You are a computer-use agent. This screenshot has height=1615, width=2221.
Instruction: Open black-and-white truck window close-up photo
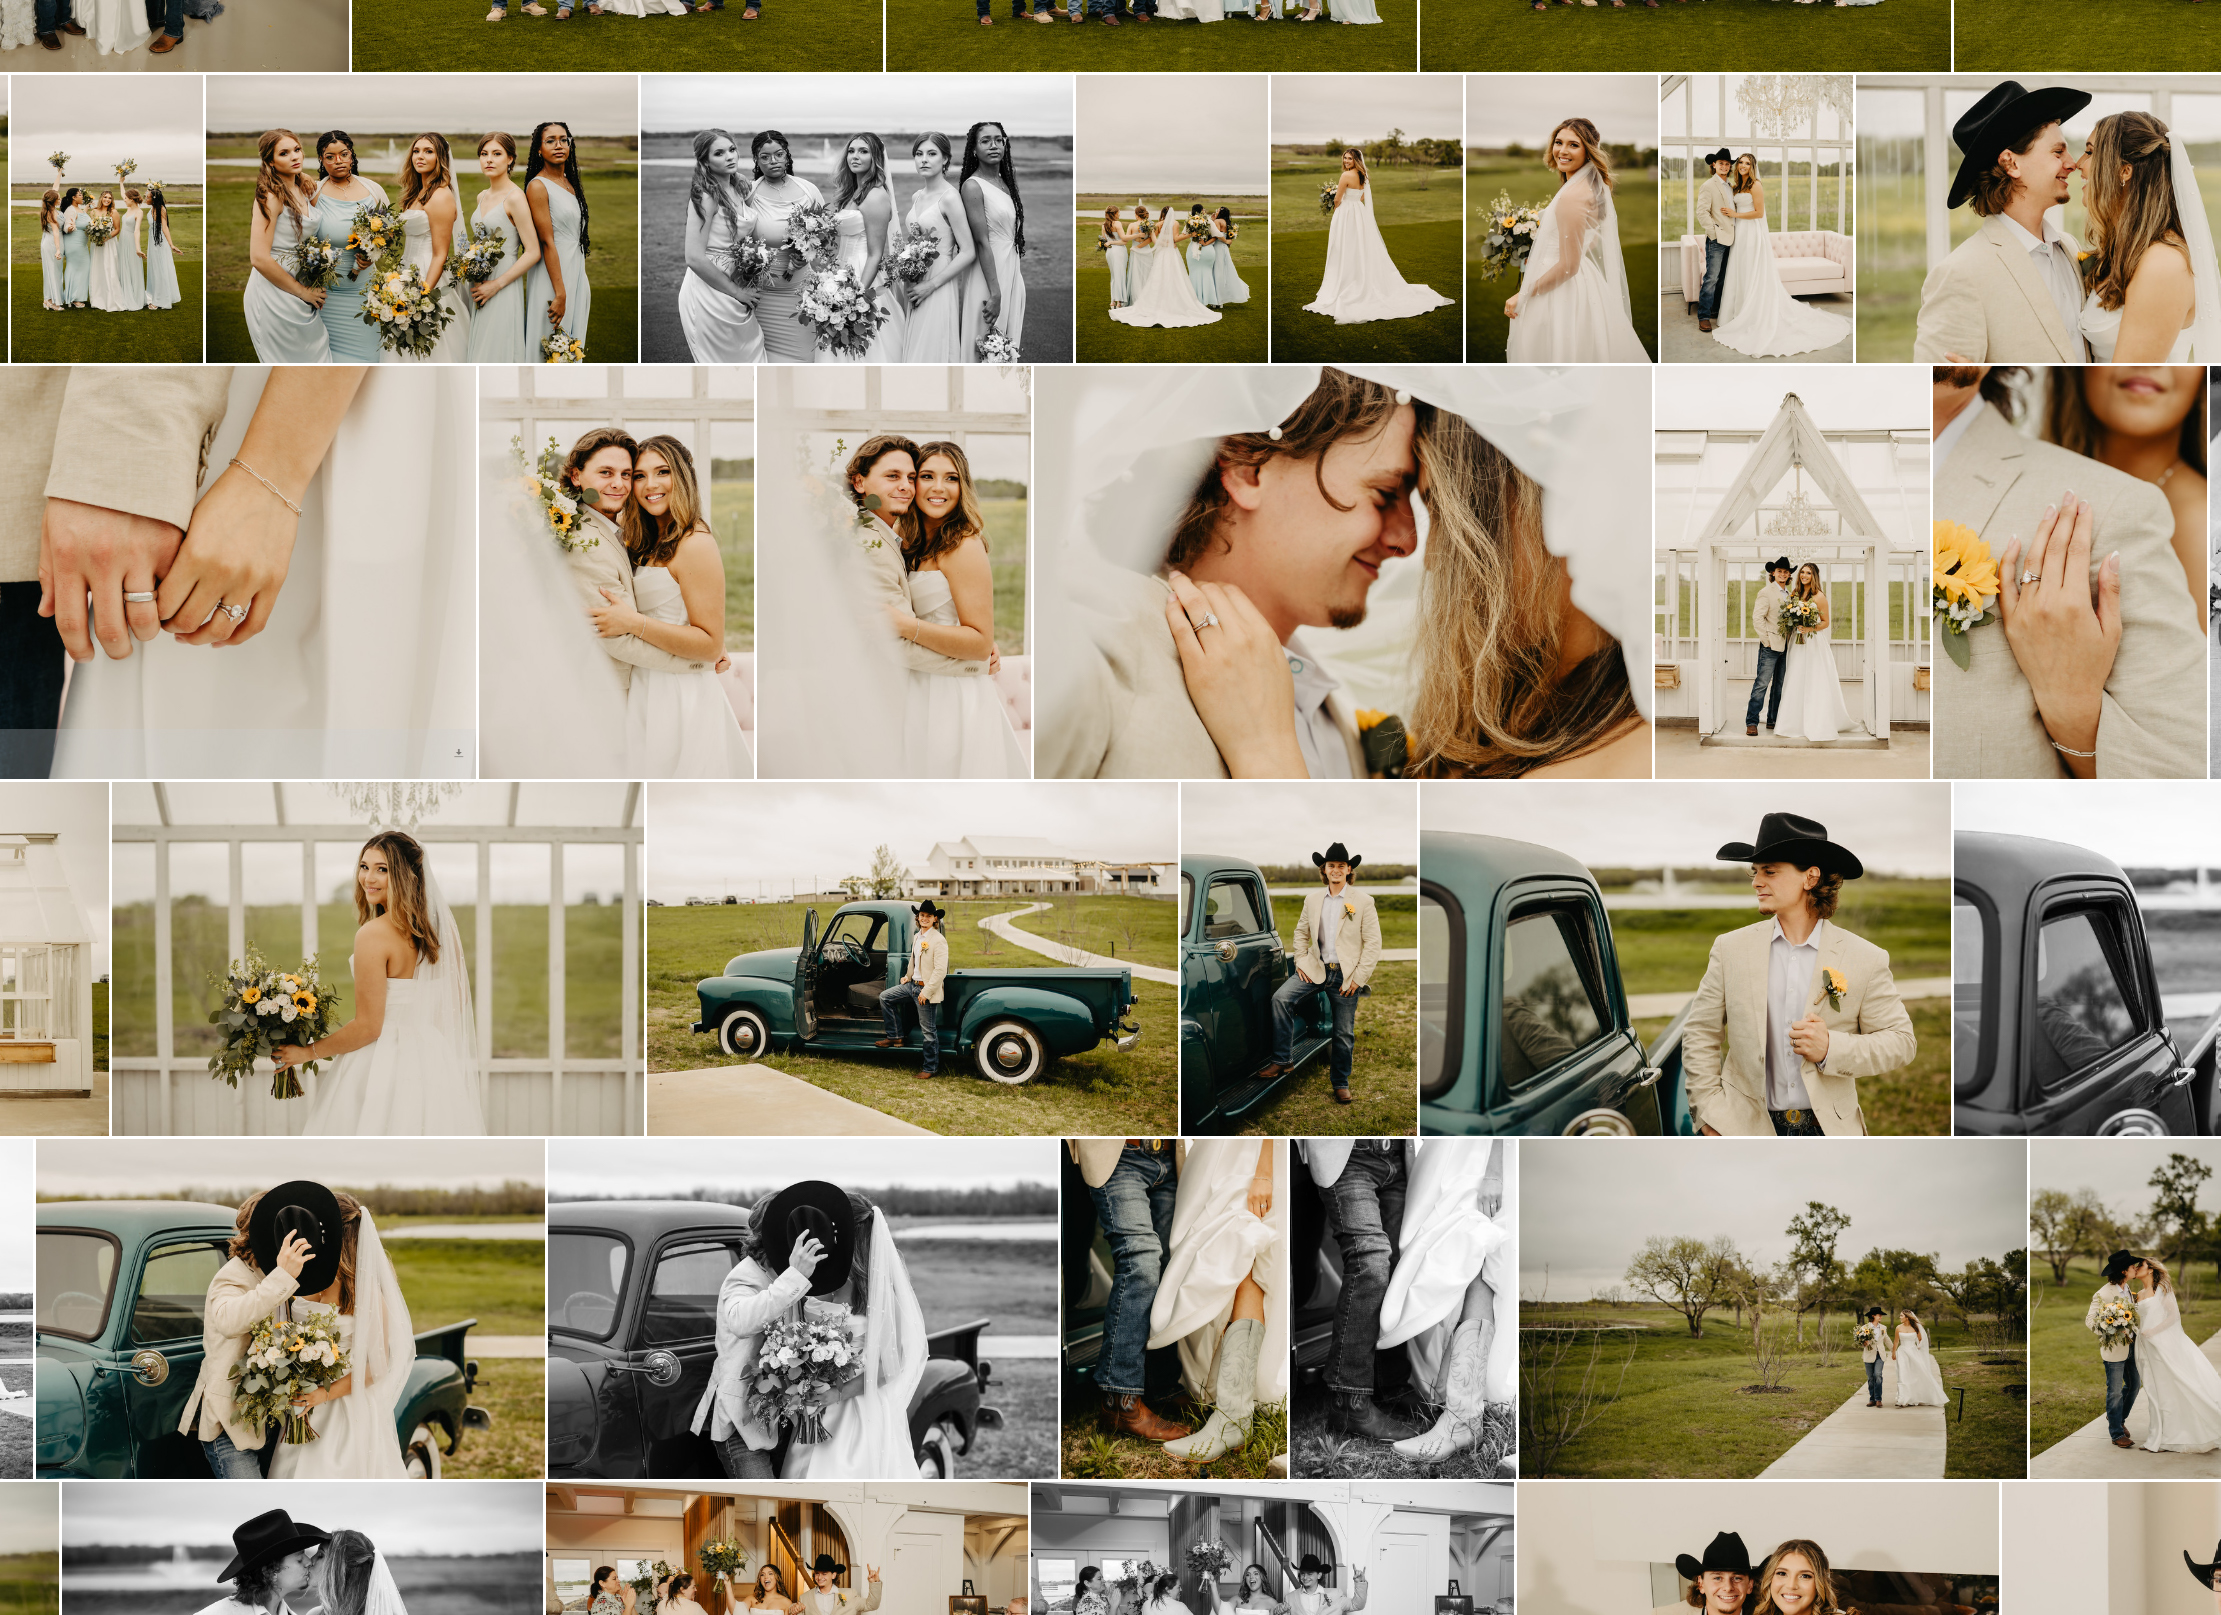pyautogui.click(x=2086, y=958)
